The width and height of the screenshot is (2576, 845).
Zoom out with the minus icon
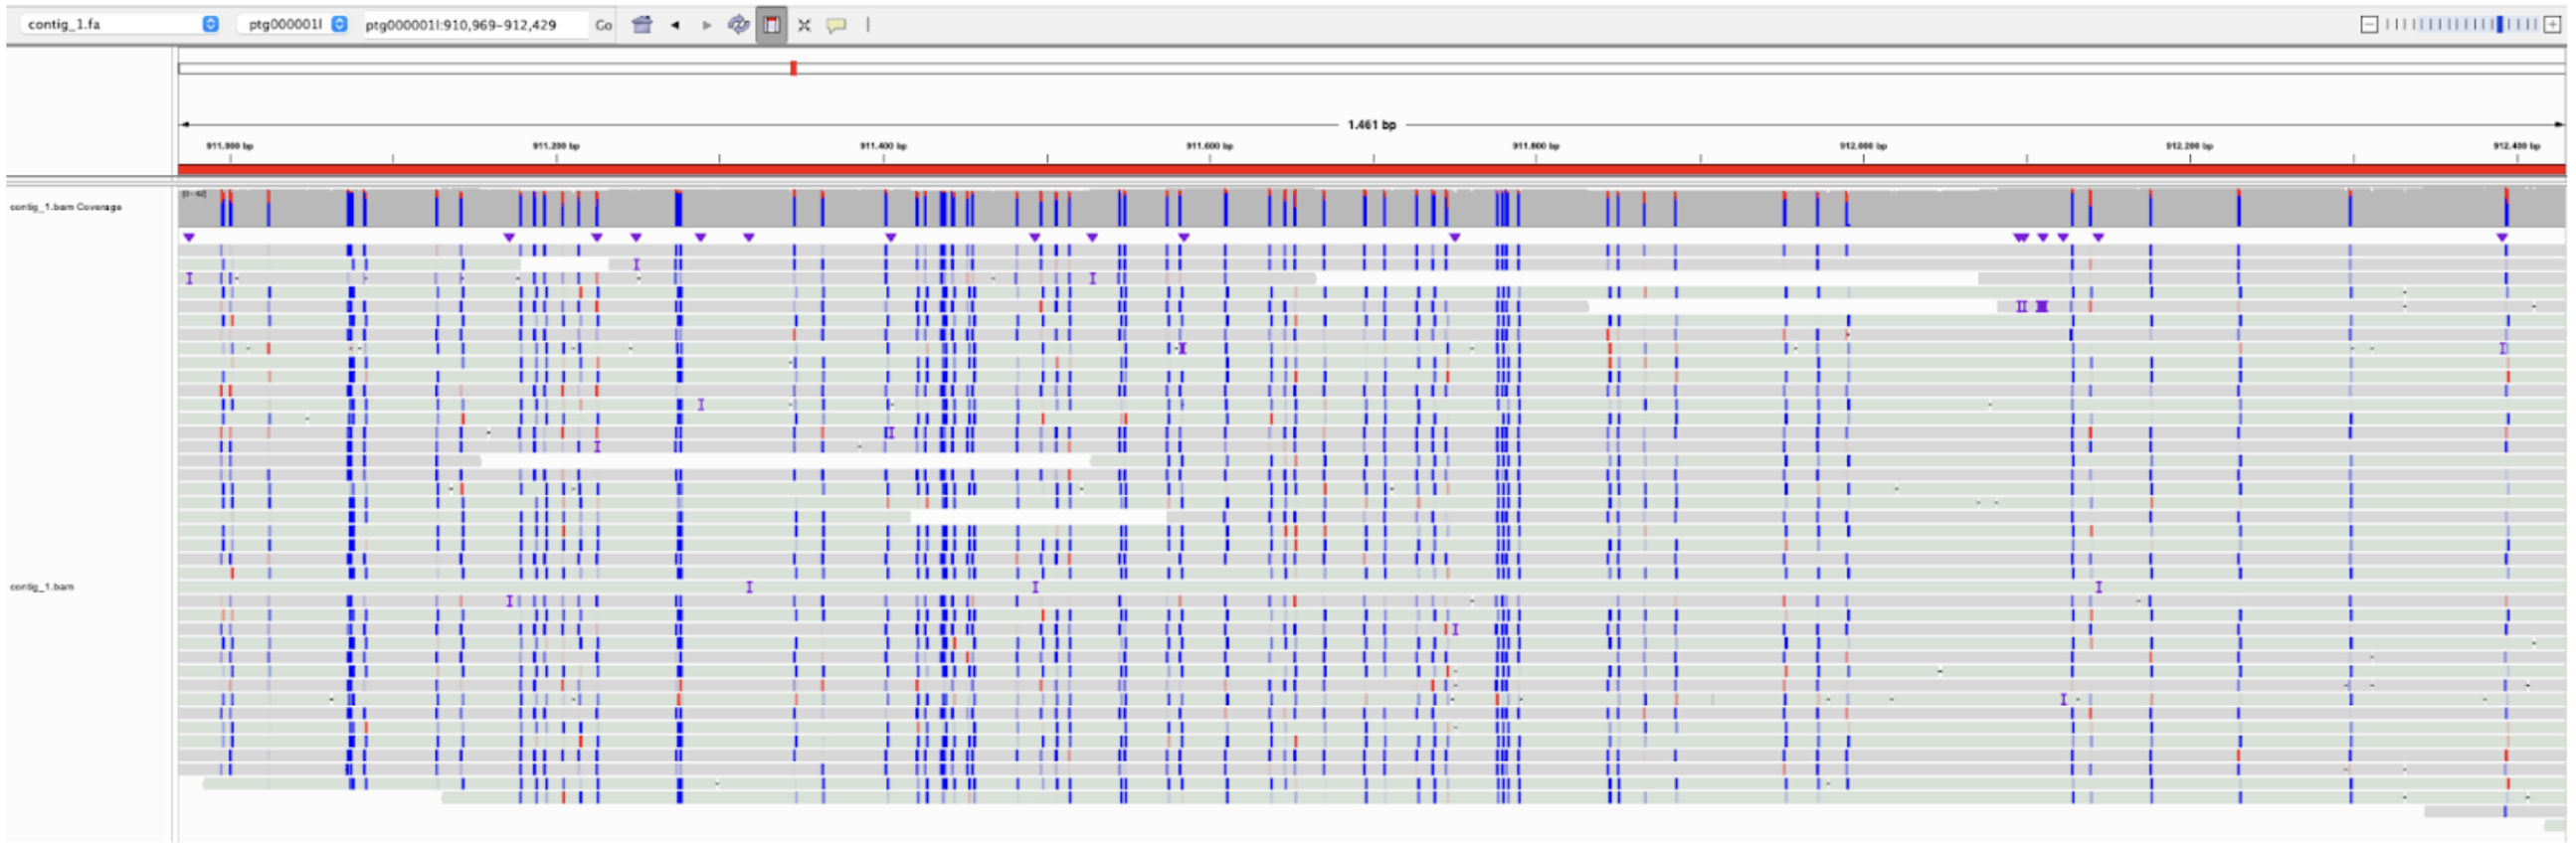tap(2369, 25)
